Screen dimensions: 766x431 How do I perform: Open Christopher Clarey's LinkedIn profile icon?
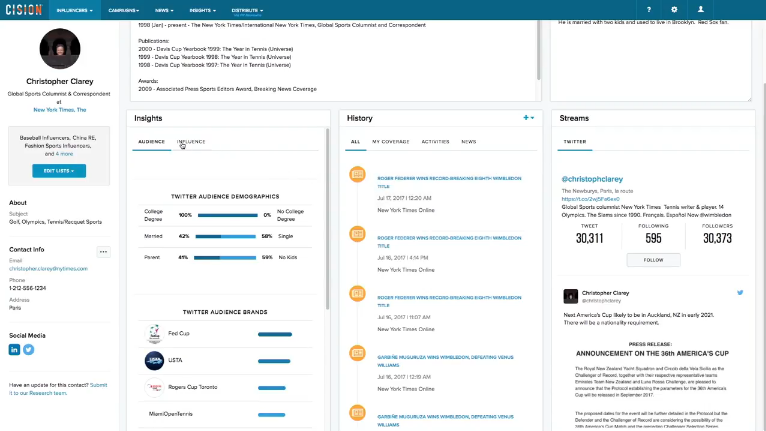(x=14, y=349)
